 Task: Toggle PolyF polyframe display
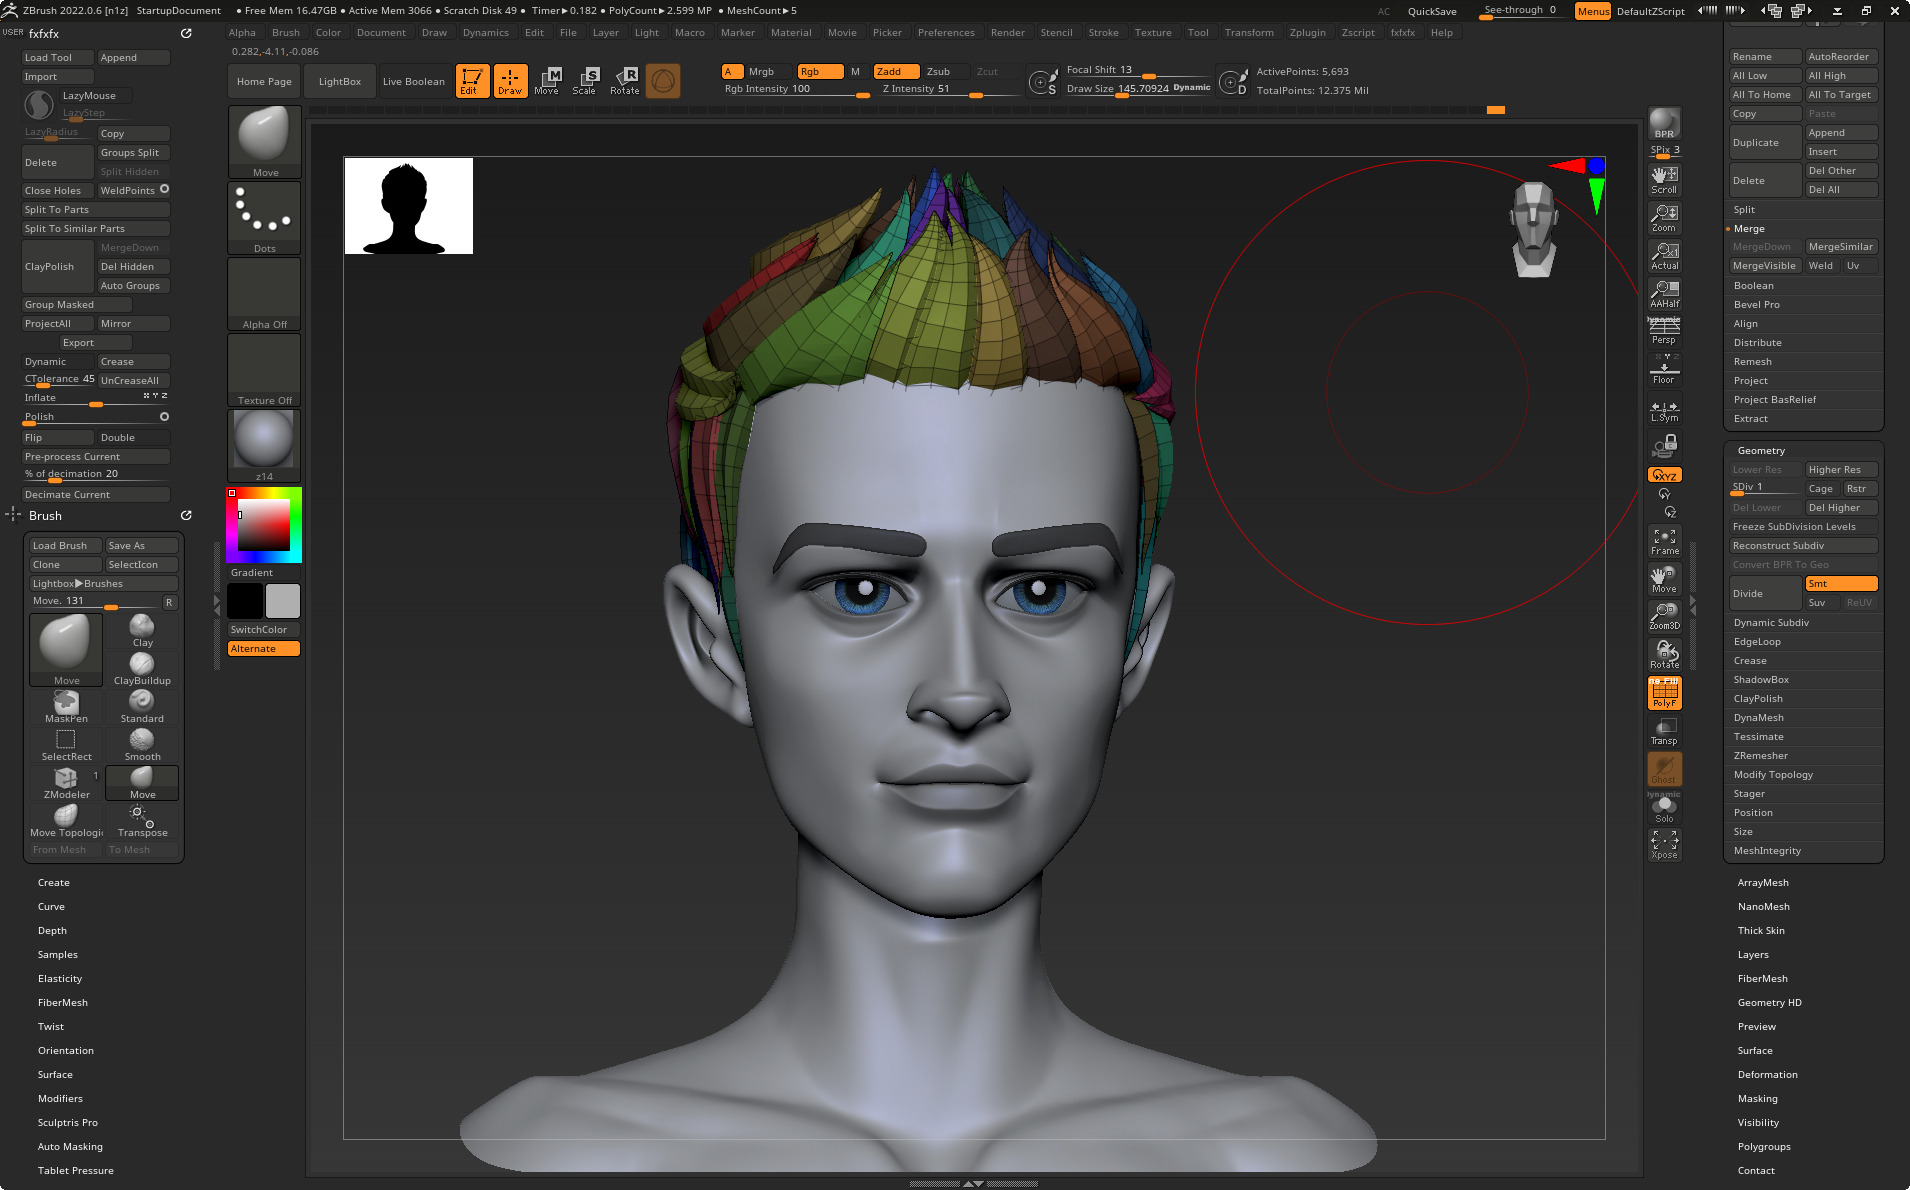[x=1664, y=693]
